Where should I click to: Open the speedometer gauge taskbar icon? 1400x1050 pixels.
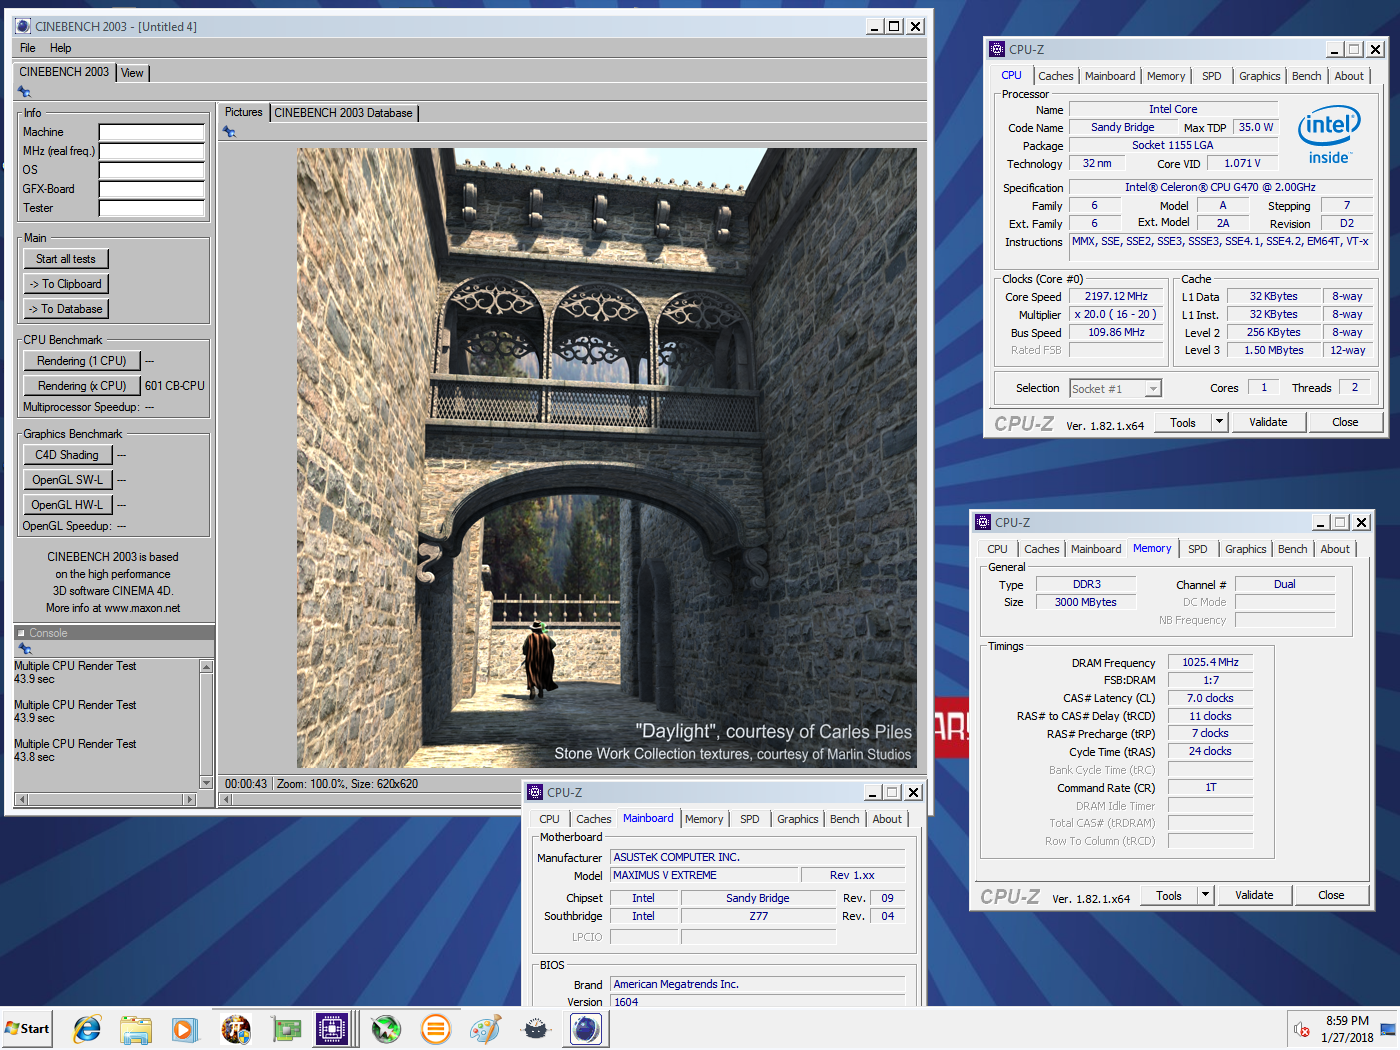click(x=536, y=1028)
